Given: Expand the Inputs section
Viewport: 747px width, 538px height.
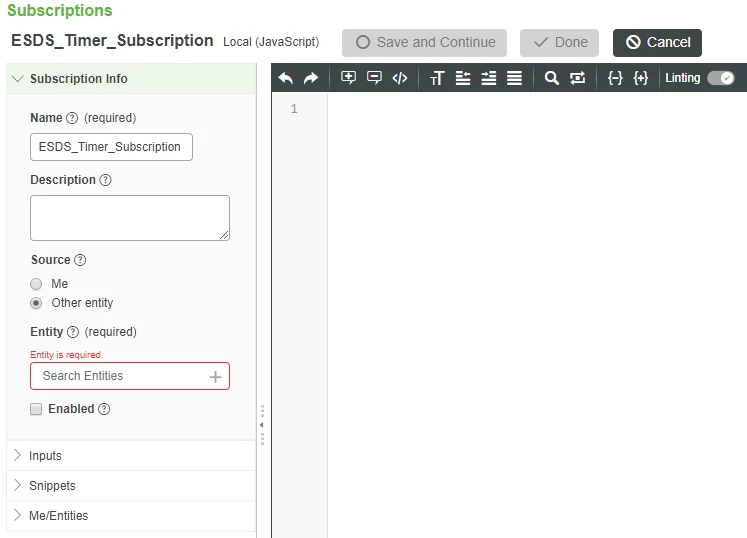Looking at the screenshot, I should [x=131, y=456].
